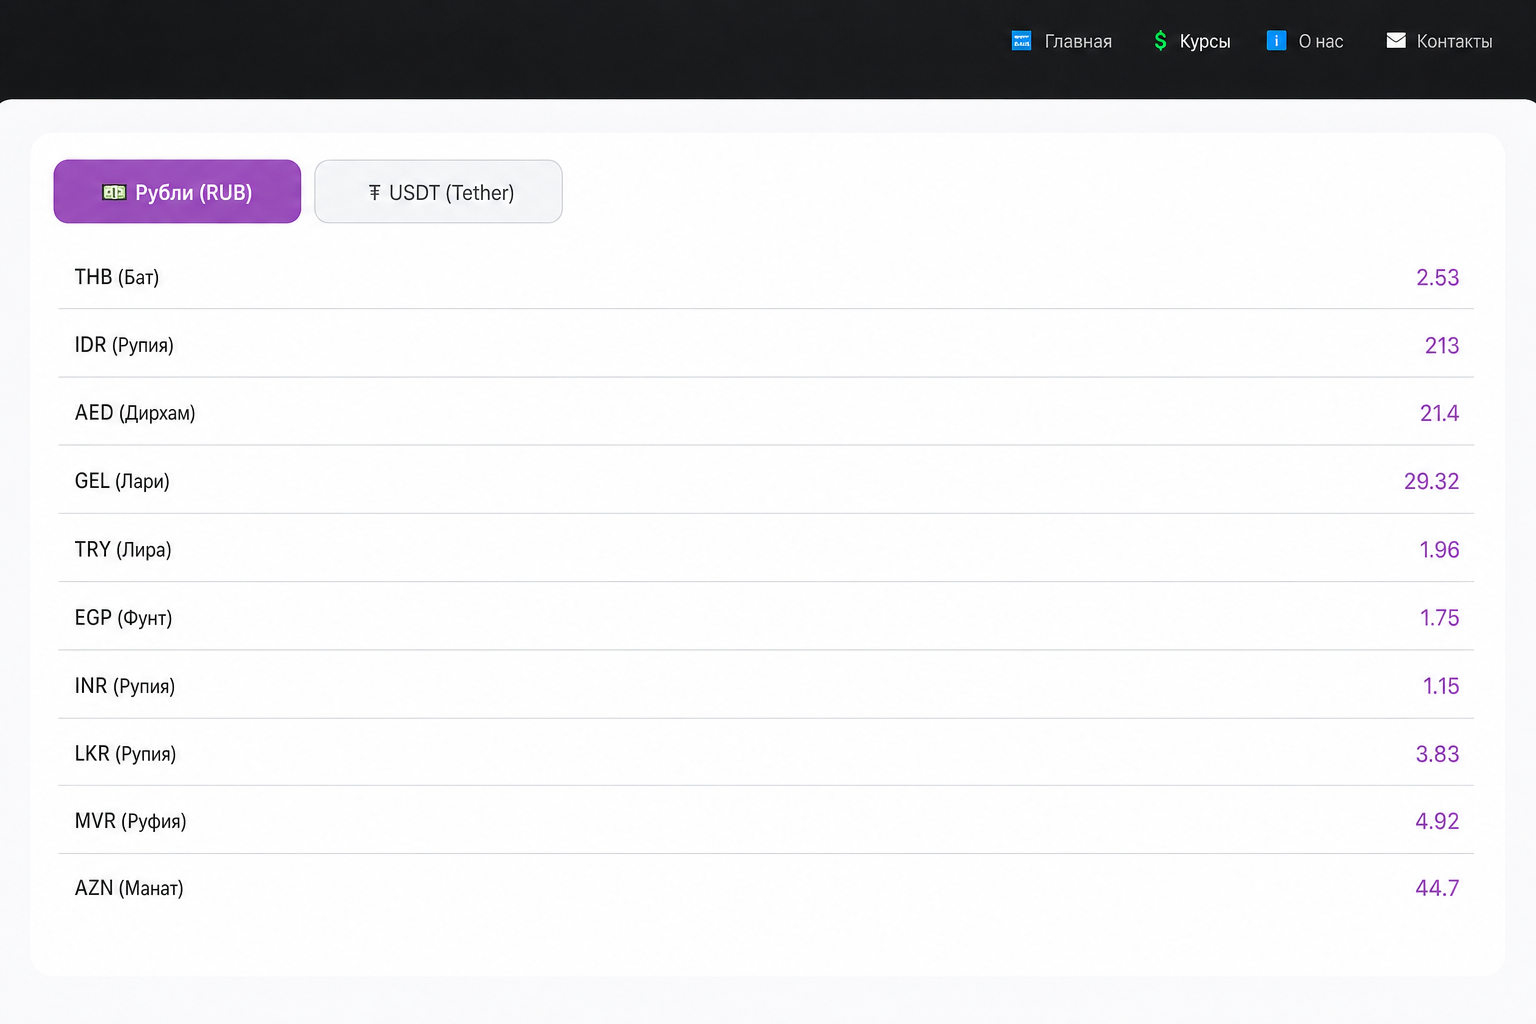The width and height of the screenshot is (1536, 1024).
Task: Click the MVR rate value 4.92
Action: click(1437, 821)
